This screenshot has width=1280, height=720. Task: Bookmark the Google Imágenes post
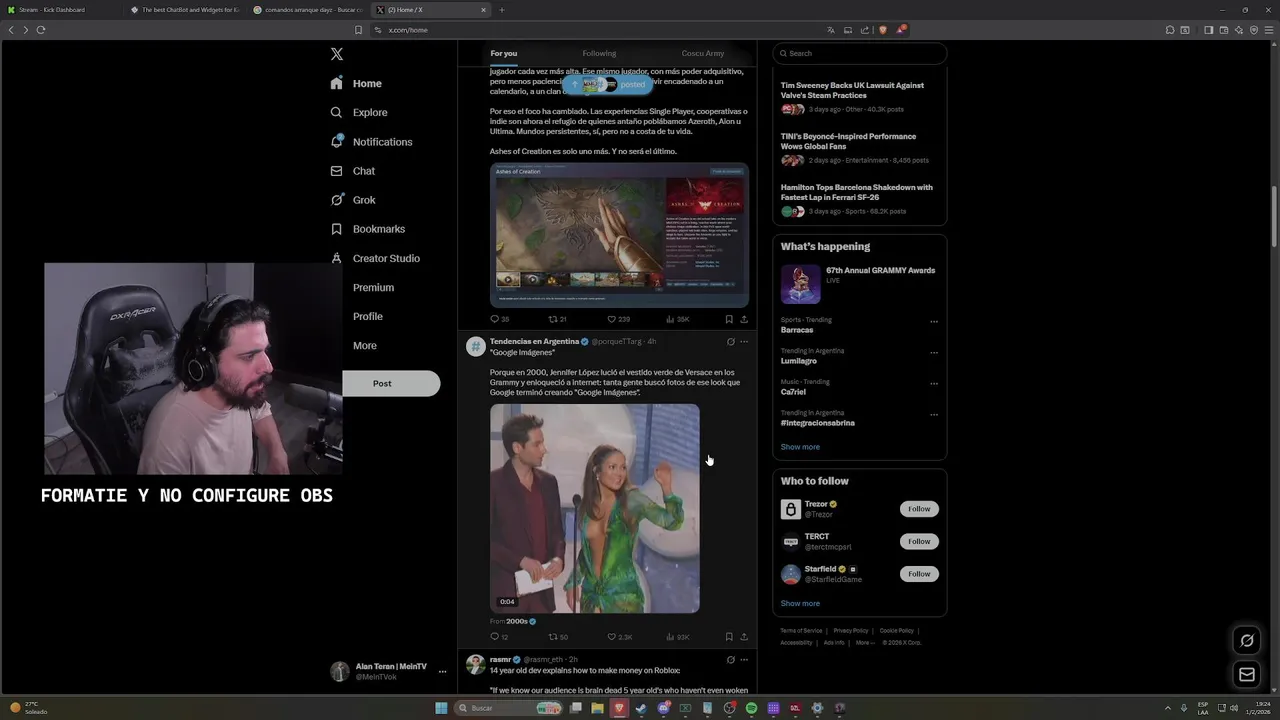coord(729,636)
